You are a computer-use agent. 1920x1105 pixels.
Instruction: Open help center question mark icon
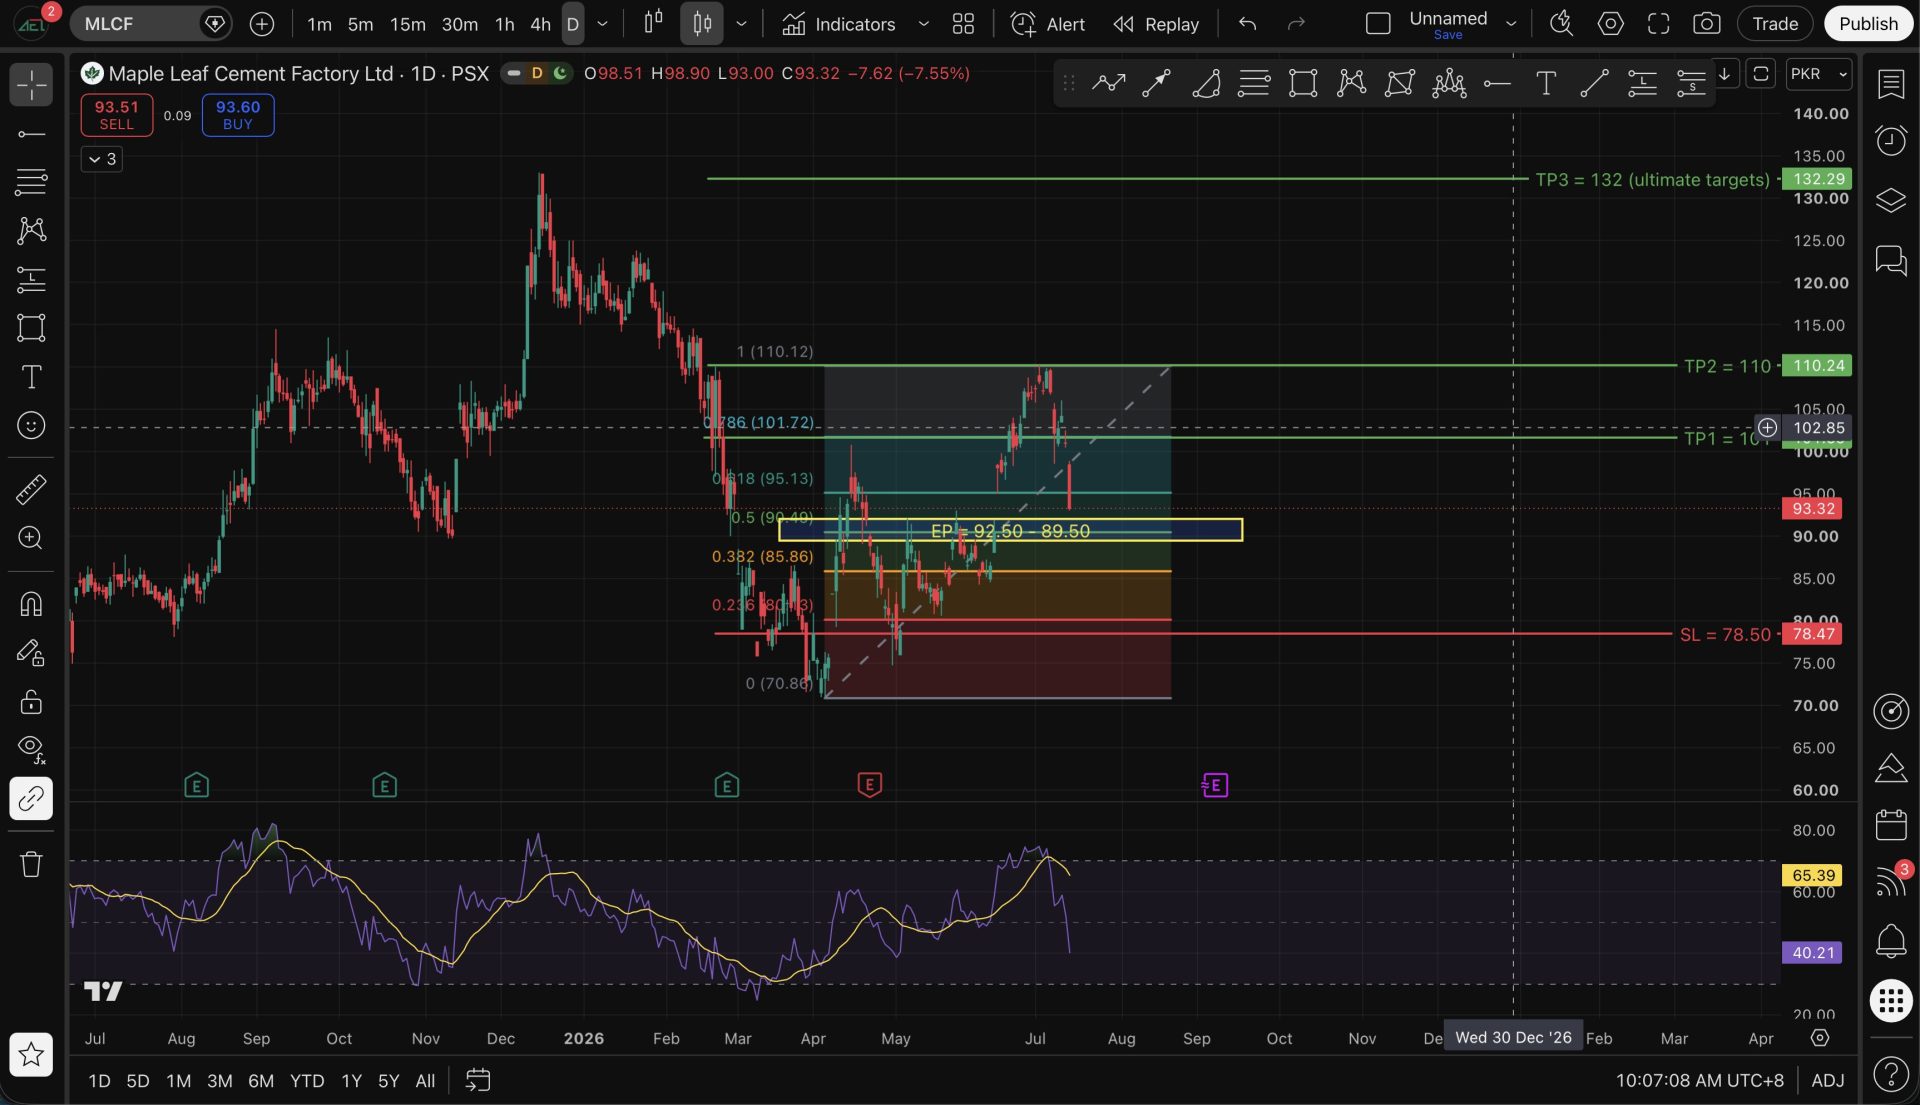click(1890, 1075)
